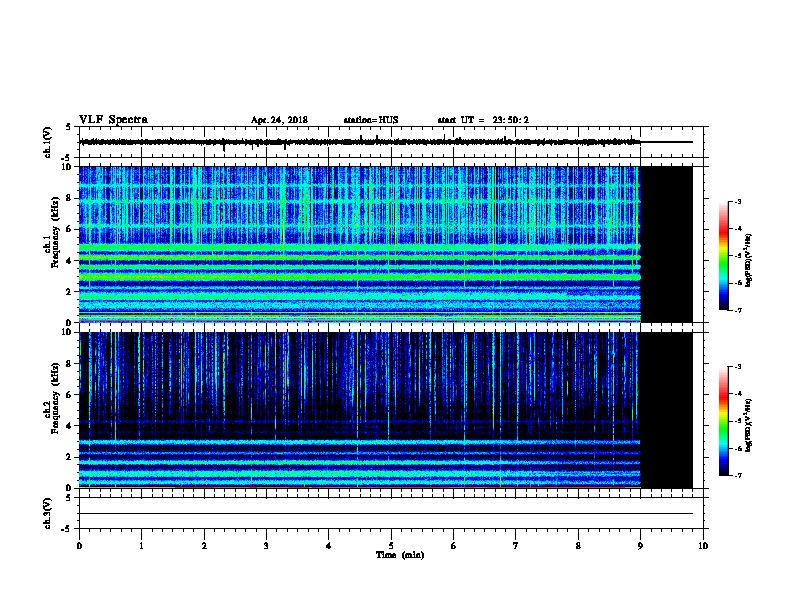The image size is (792, 612).
Task: Click the black no-data region of ch.2 spectrogram
Action: point(667,410)
